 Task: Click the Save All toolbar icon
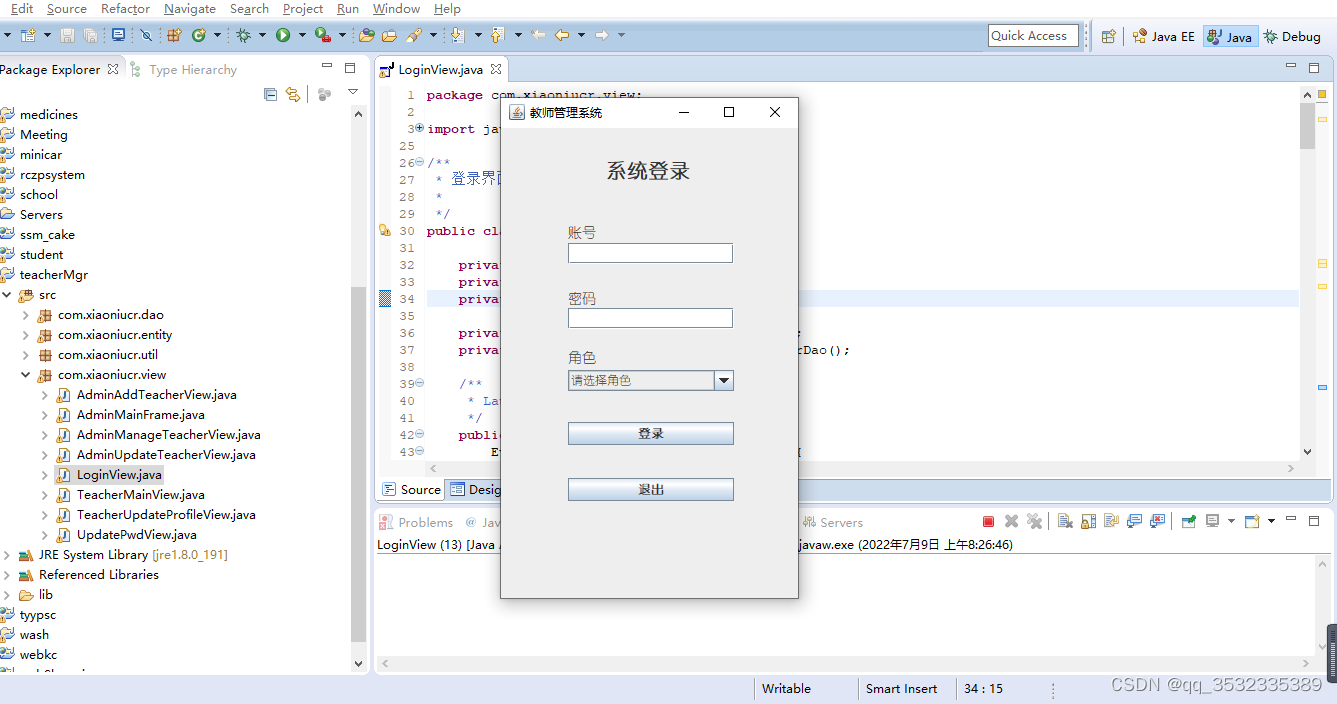[x=90, y=36]
